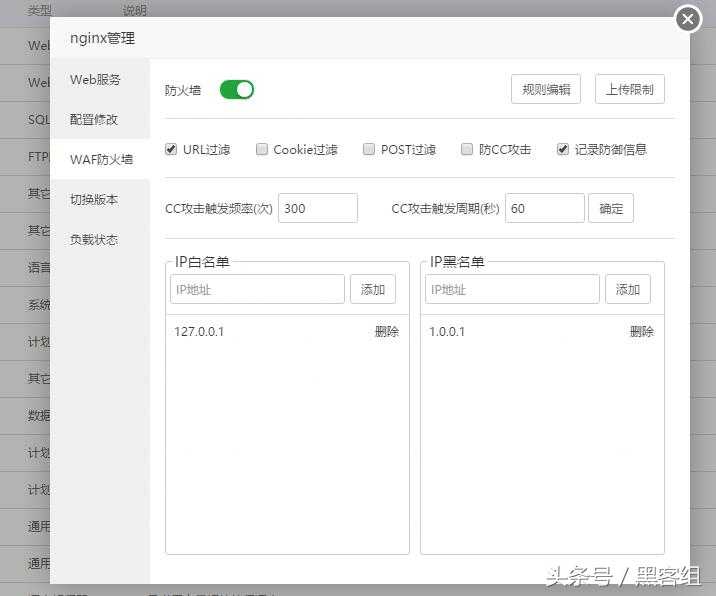This screenshot has height=596, width=716.
Task: Select the 127.0.0.1 whitelist entry
Action: (x=199, y=332)
